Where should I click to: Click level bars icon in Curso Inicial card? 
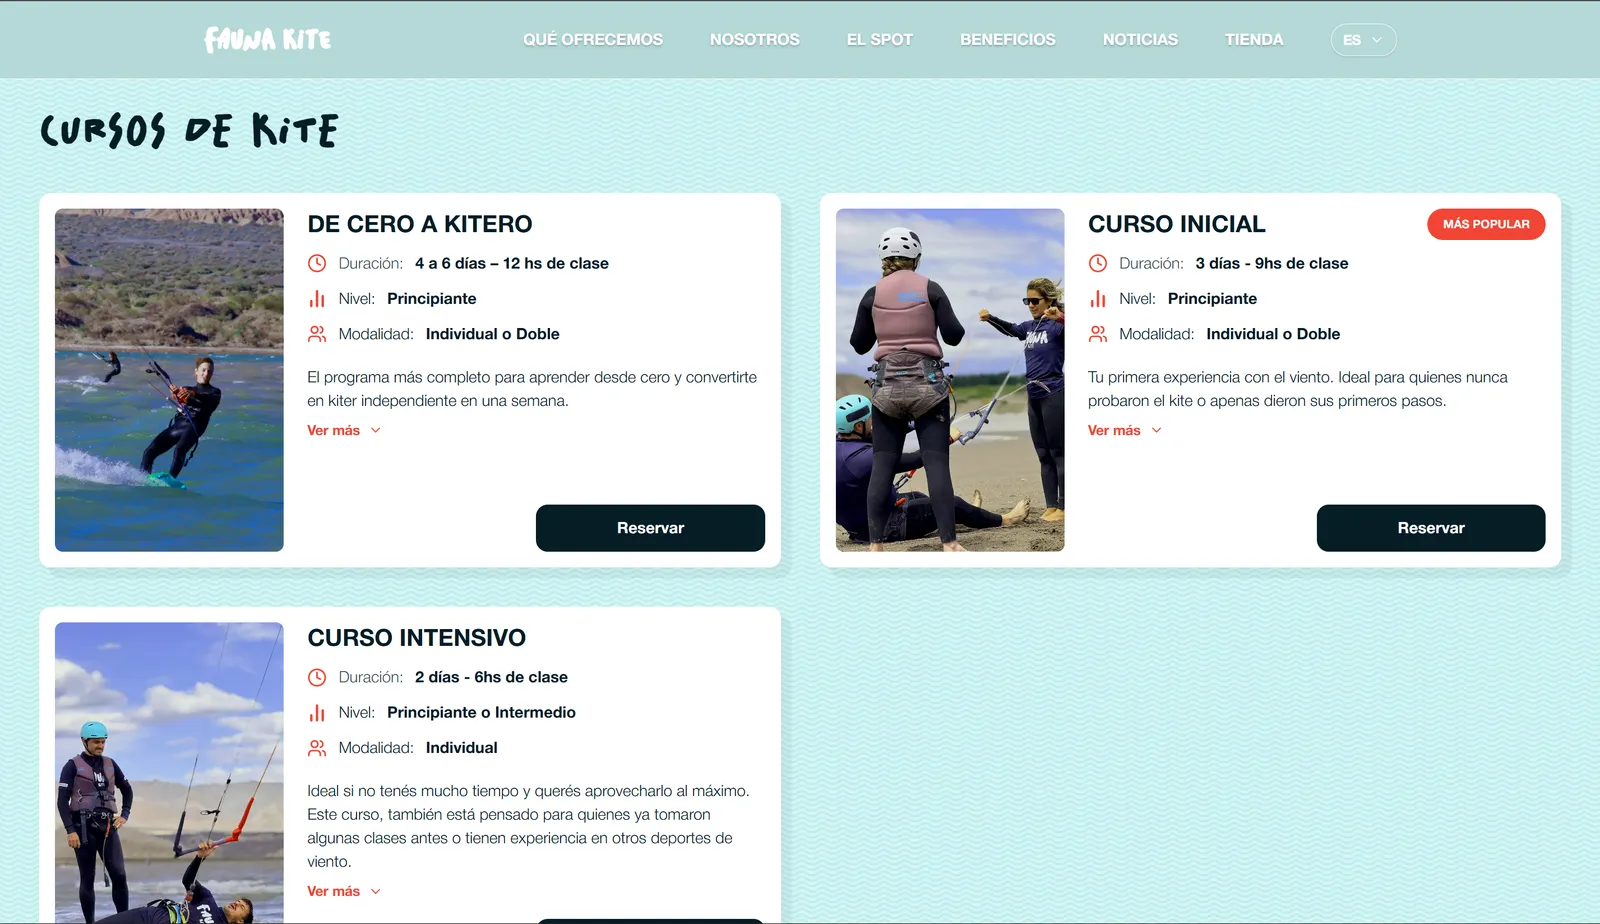tap(1098, 299)
